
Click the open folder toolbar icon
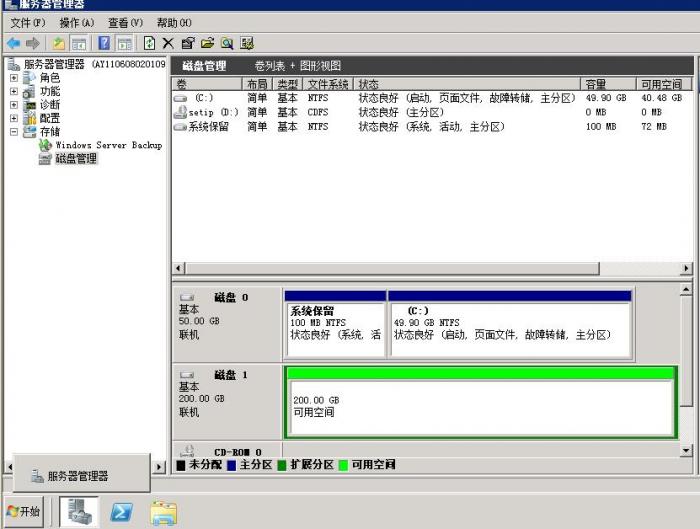[x=207, y=43]
